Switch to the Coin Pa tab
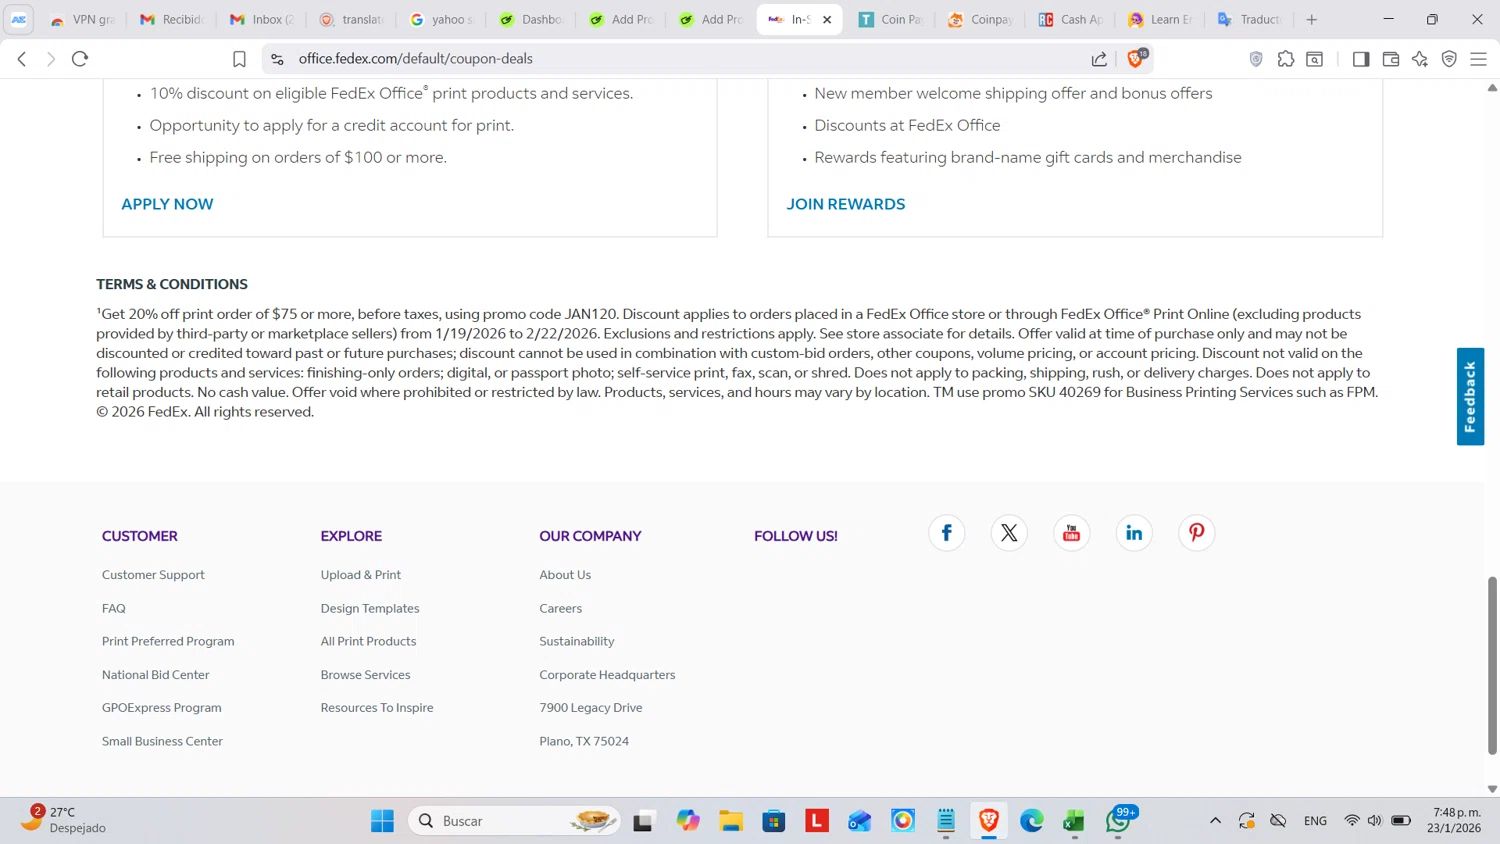 891,19
